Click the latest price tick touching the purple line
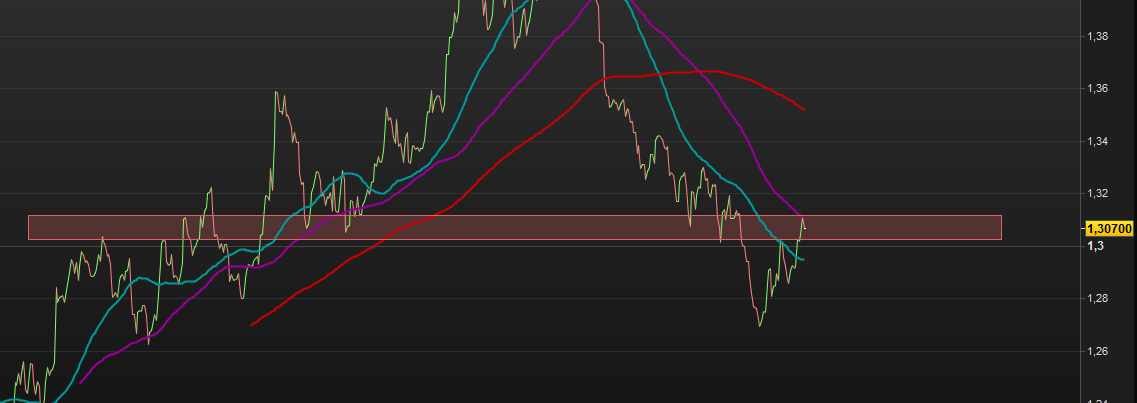 [x=803, y=217]
